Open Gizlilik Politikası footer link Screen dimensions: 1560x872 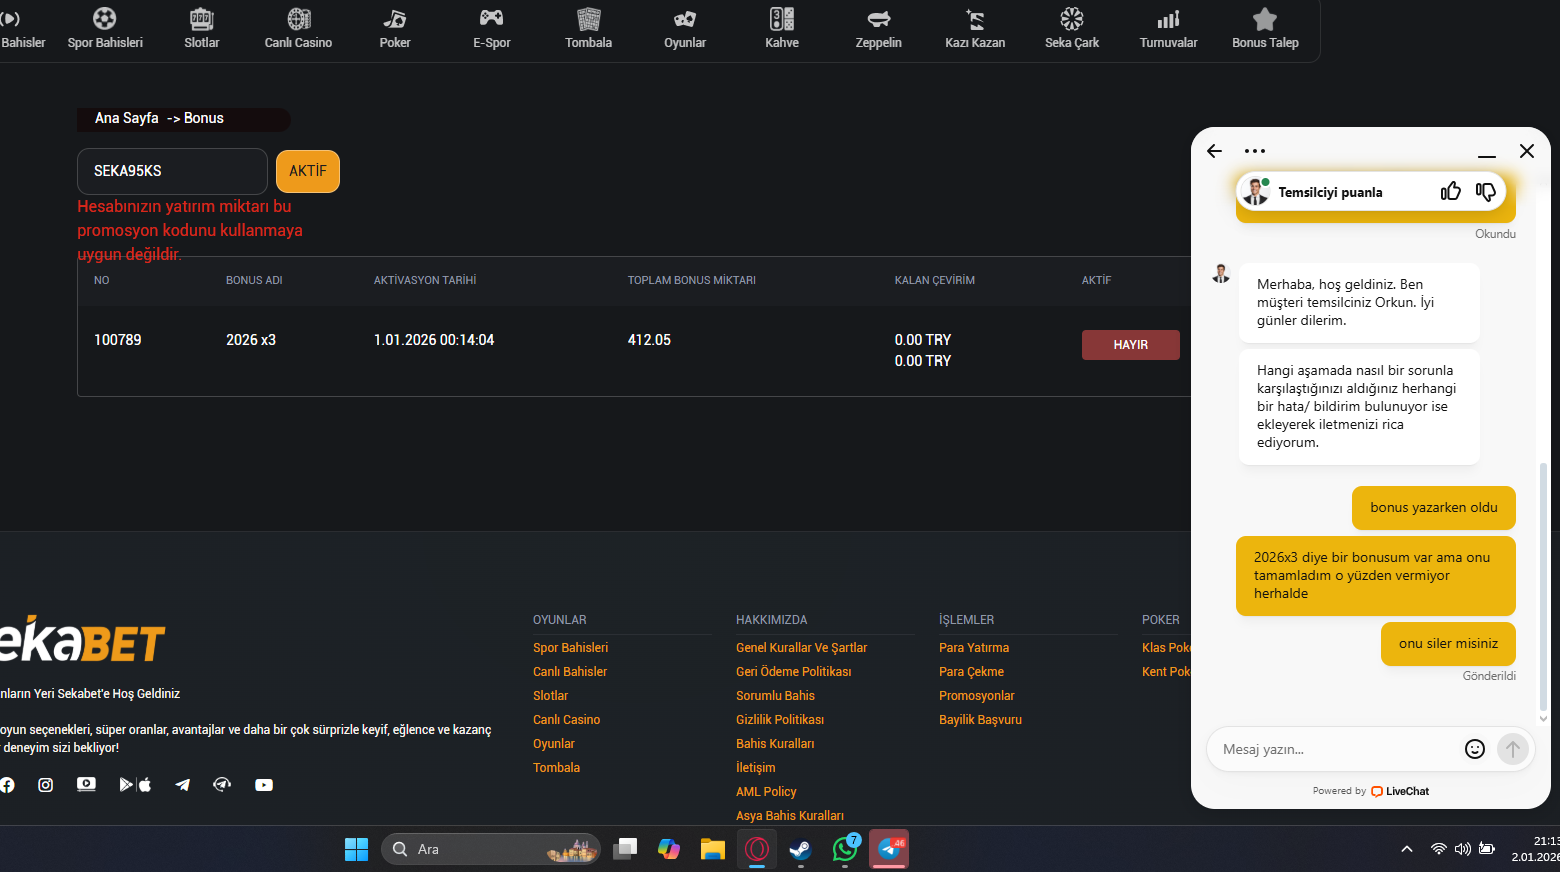(780, 720)
